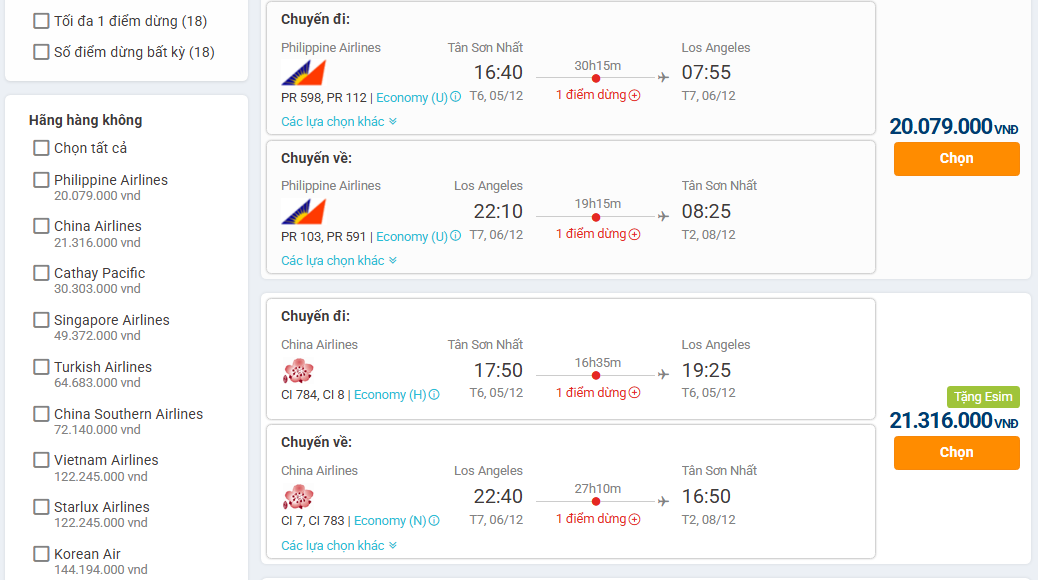Viewport: 1038px width, 580px height.
Task: Open Economy (U) link on PR 103 return
Action: pos(412,237)
